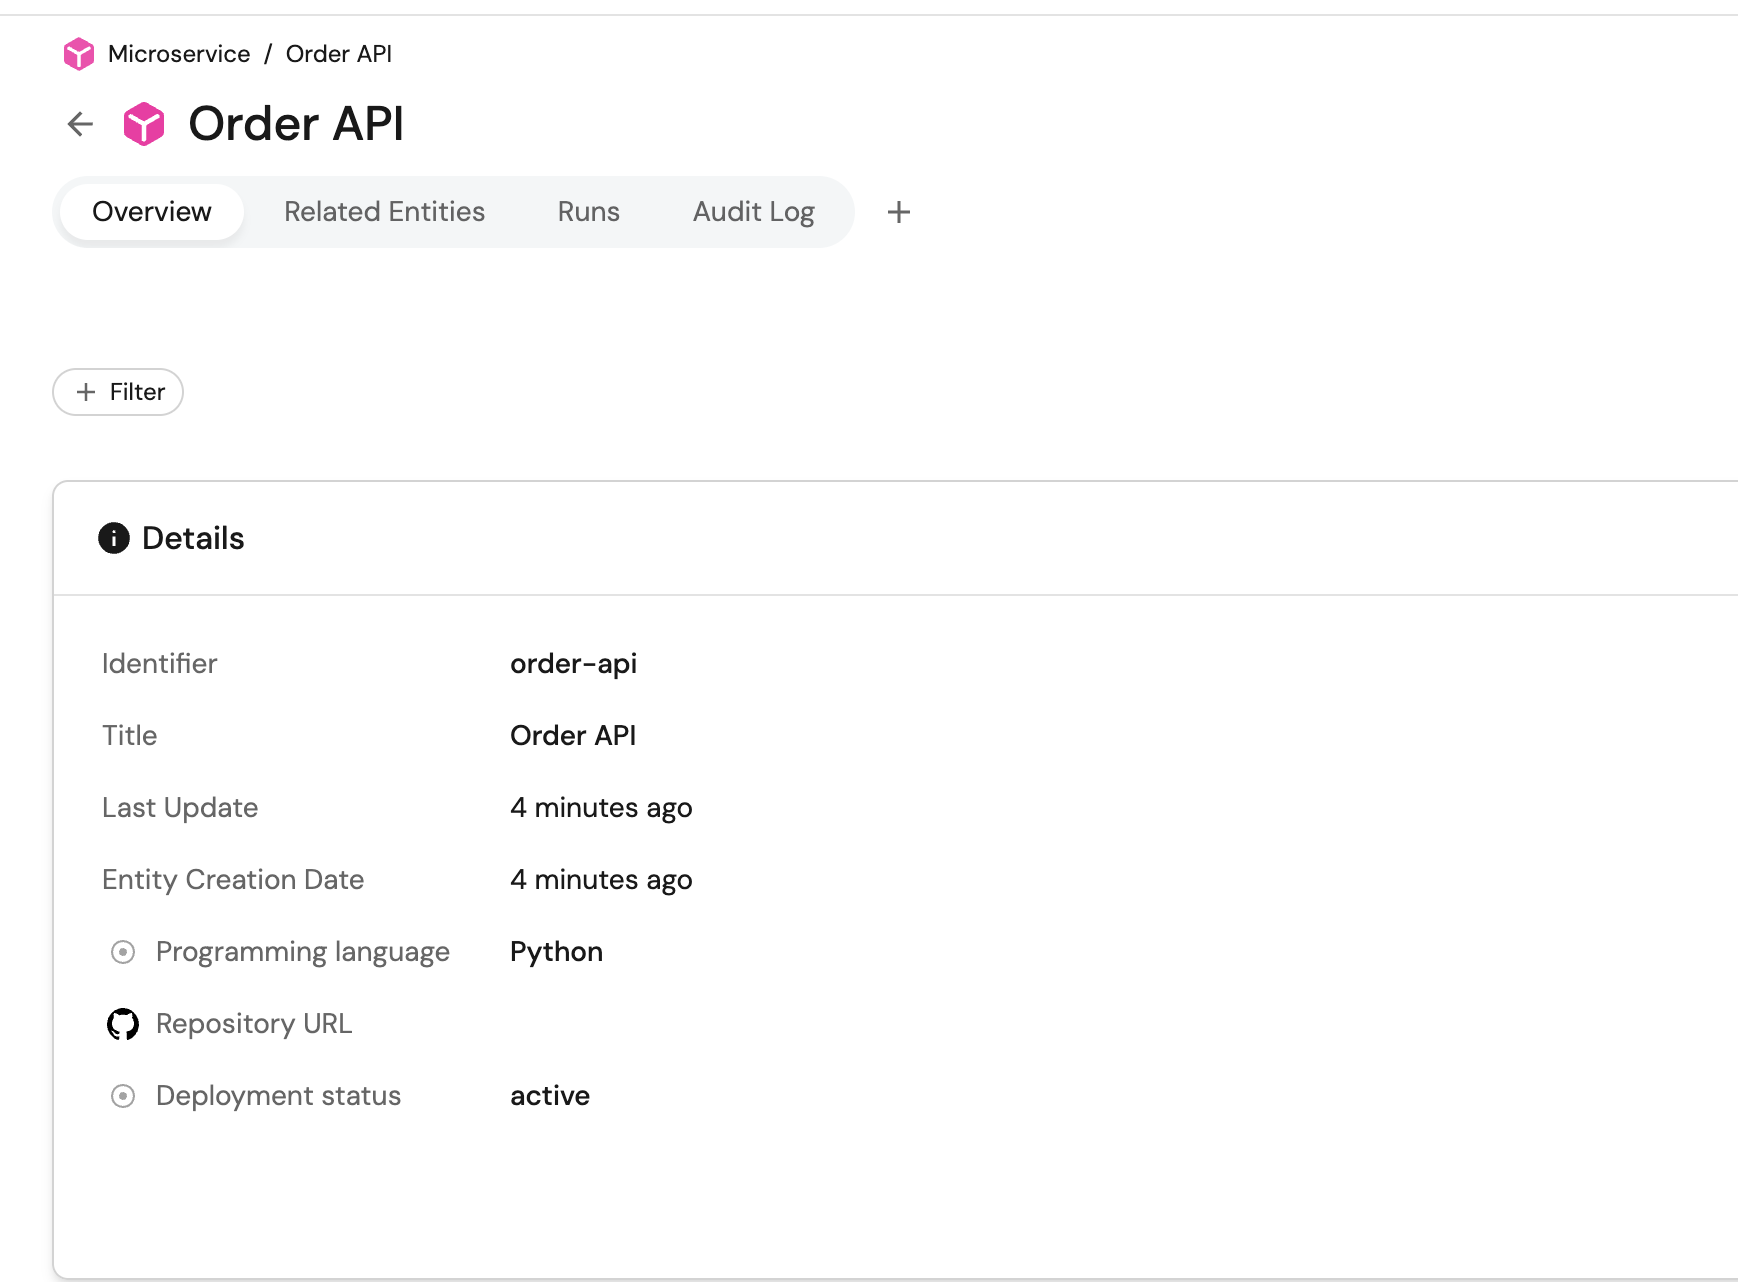
Task: Click the Details info icon
Action: click(x=114, y=538)
